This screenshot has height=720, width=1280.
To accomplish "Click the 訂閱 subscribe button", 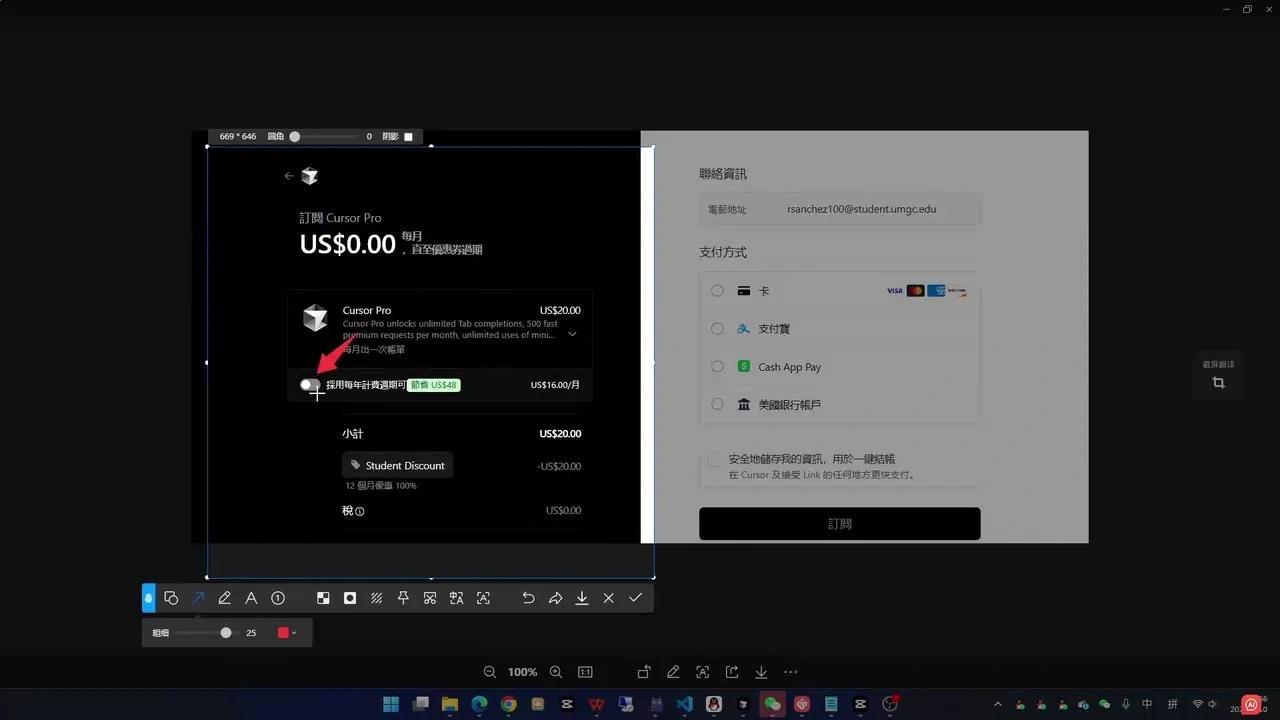I will click(839, 523).
